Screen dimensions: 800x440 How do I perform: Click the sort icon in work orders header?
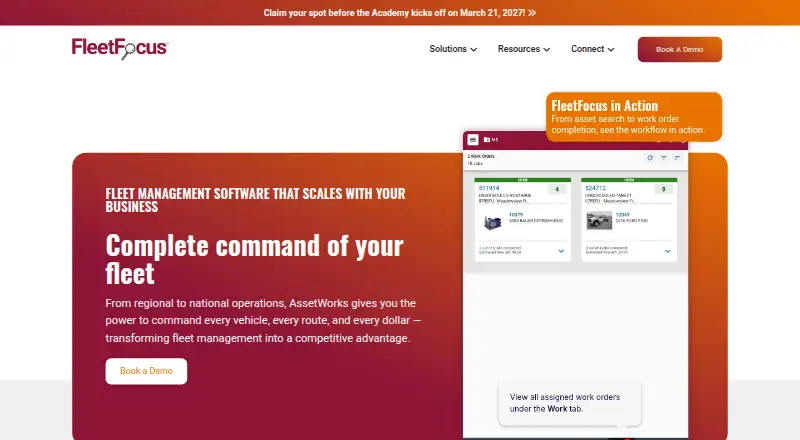(x=677, y=158)
